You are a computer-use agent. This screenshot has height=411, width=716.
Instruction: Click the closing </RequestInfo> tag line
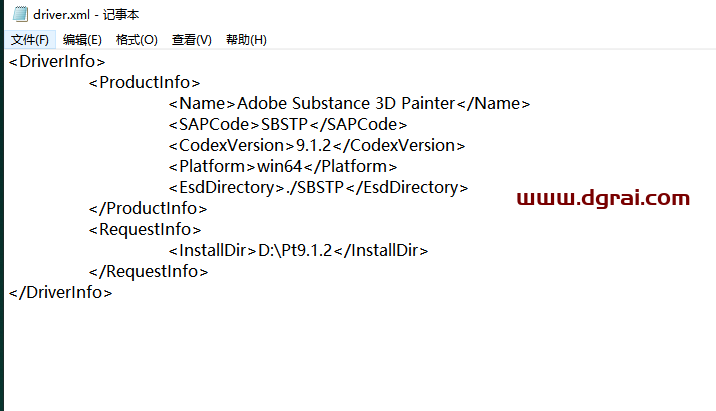pos(148,271)
